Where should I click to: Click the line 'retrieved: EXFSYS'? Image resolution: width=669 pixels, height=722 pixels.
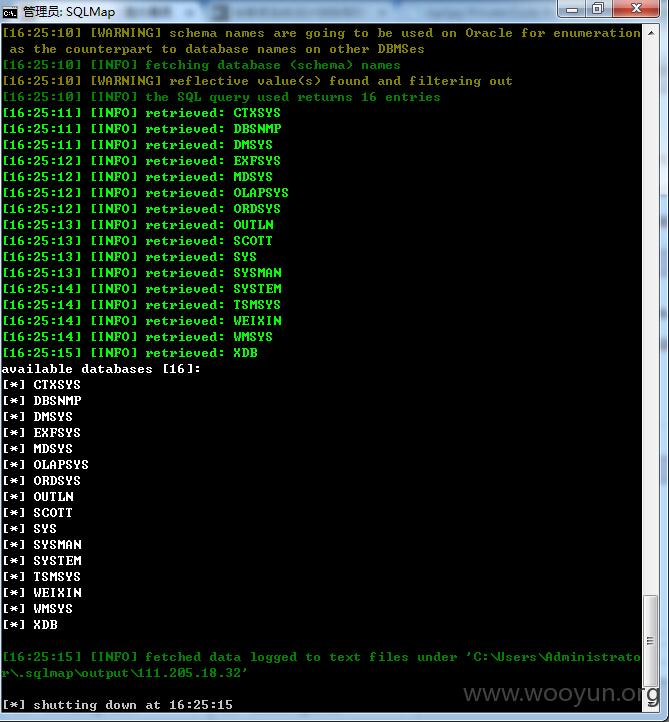[x=141, y=161]
